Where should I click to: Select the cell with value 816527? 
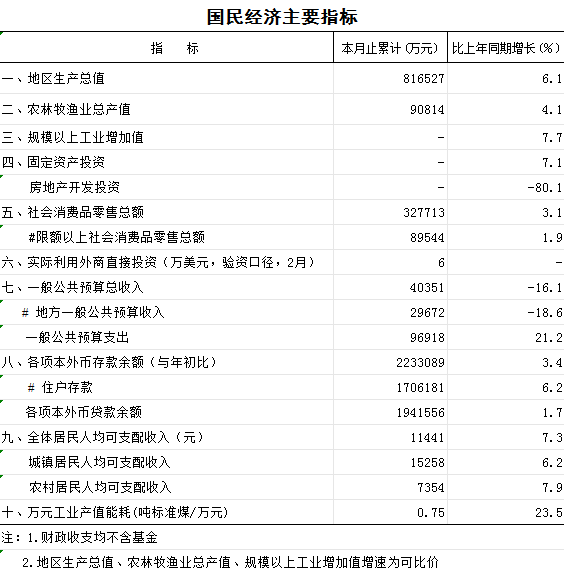coord(390,78)
